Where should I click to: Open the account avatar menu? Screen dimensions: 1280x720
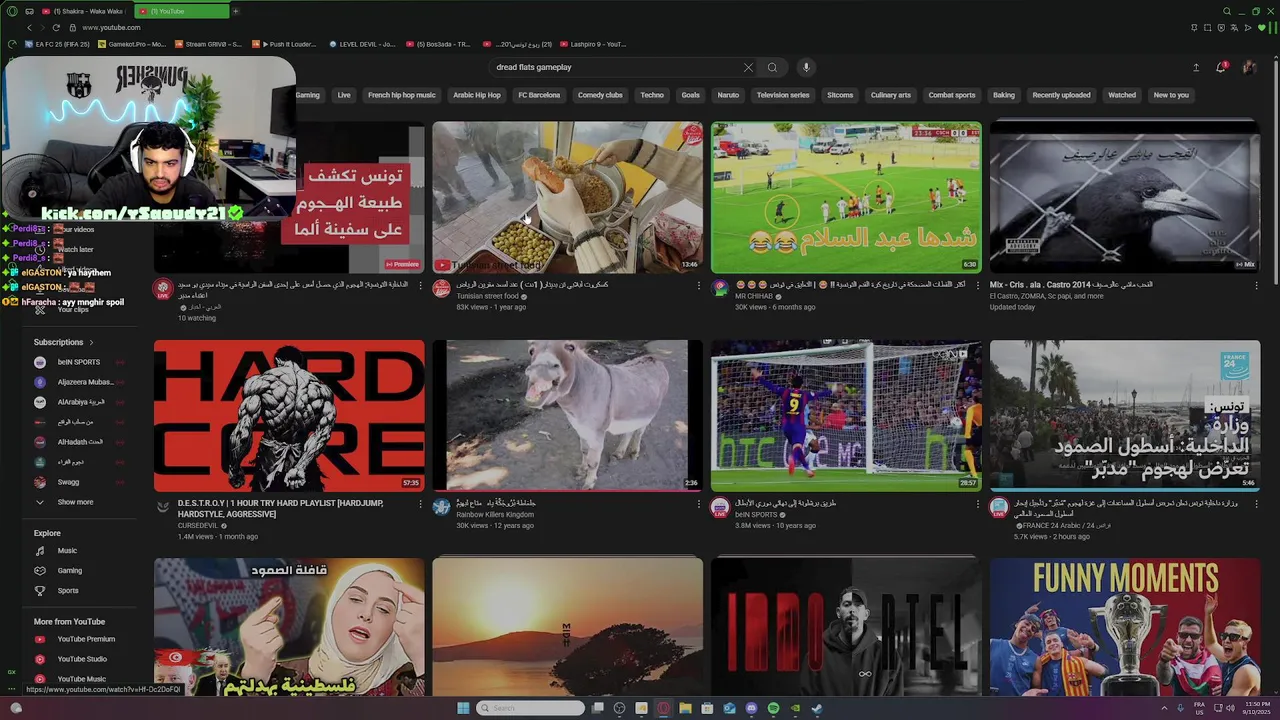[x=1249, y=67]
